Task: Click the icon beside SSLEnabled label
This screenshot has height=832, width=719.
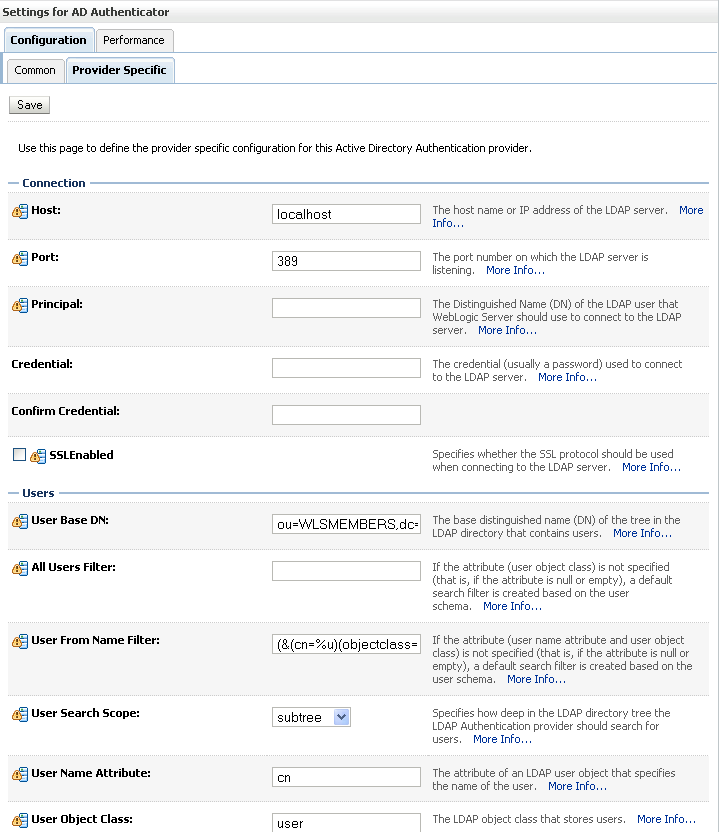Action: tap(38, 456)
